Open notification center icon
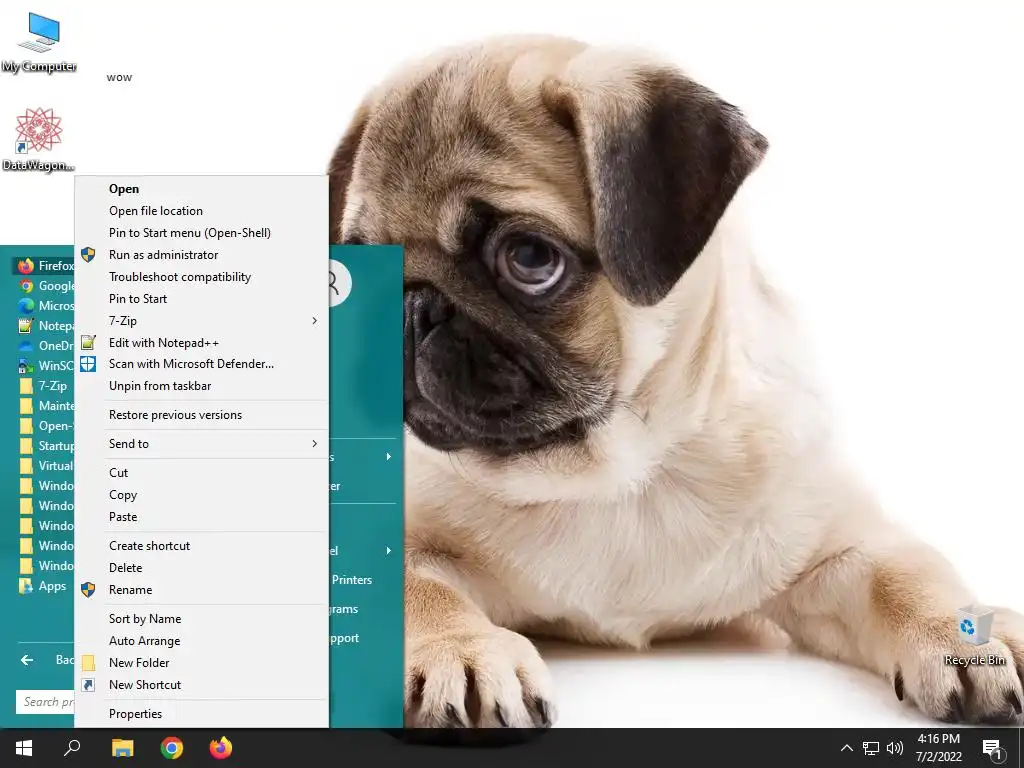Viewport: 1024px width, 768px height. pyautogui.click(x=993, y=748)
